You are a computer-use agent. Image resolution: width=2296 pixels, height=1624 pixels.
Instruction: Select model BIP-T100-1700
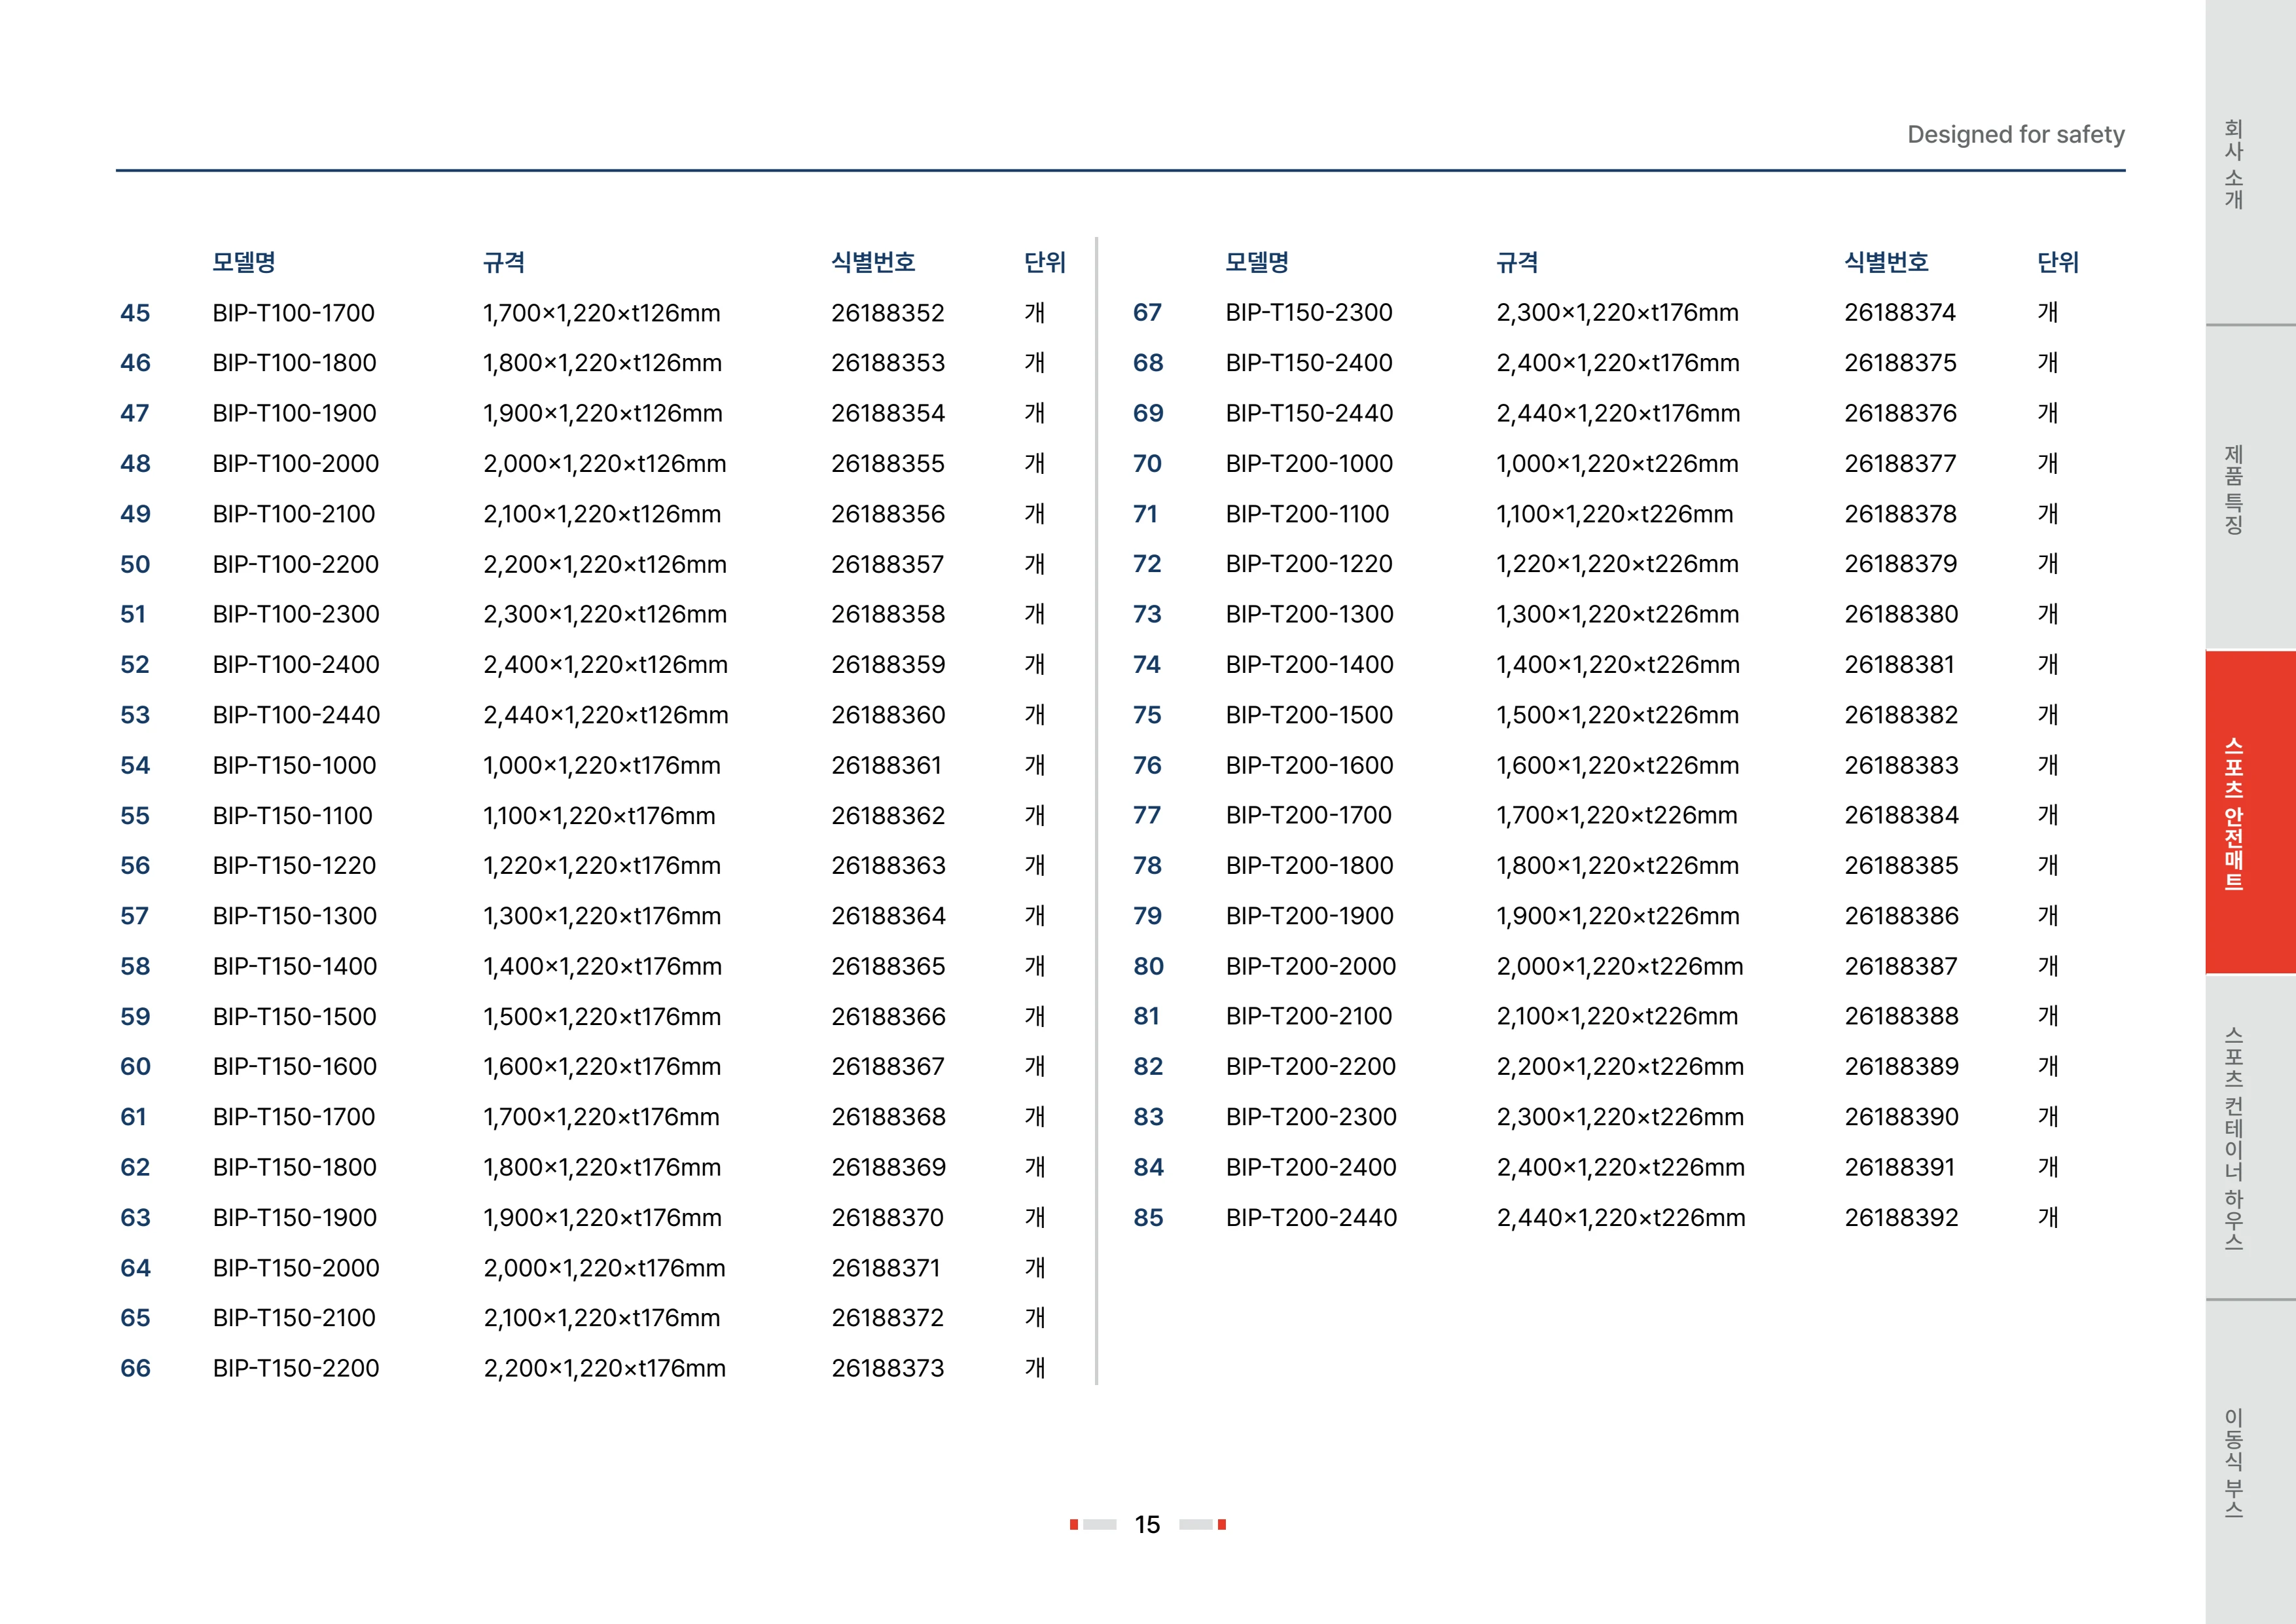coord(293,313)
